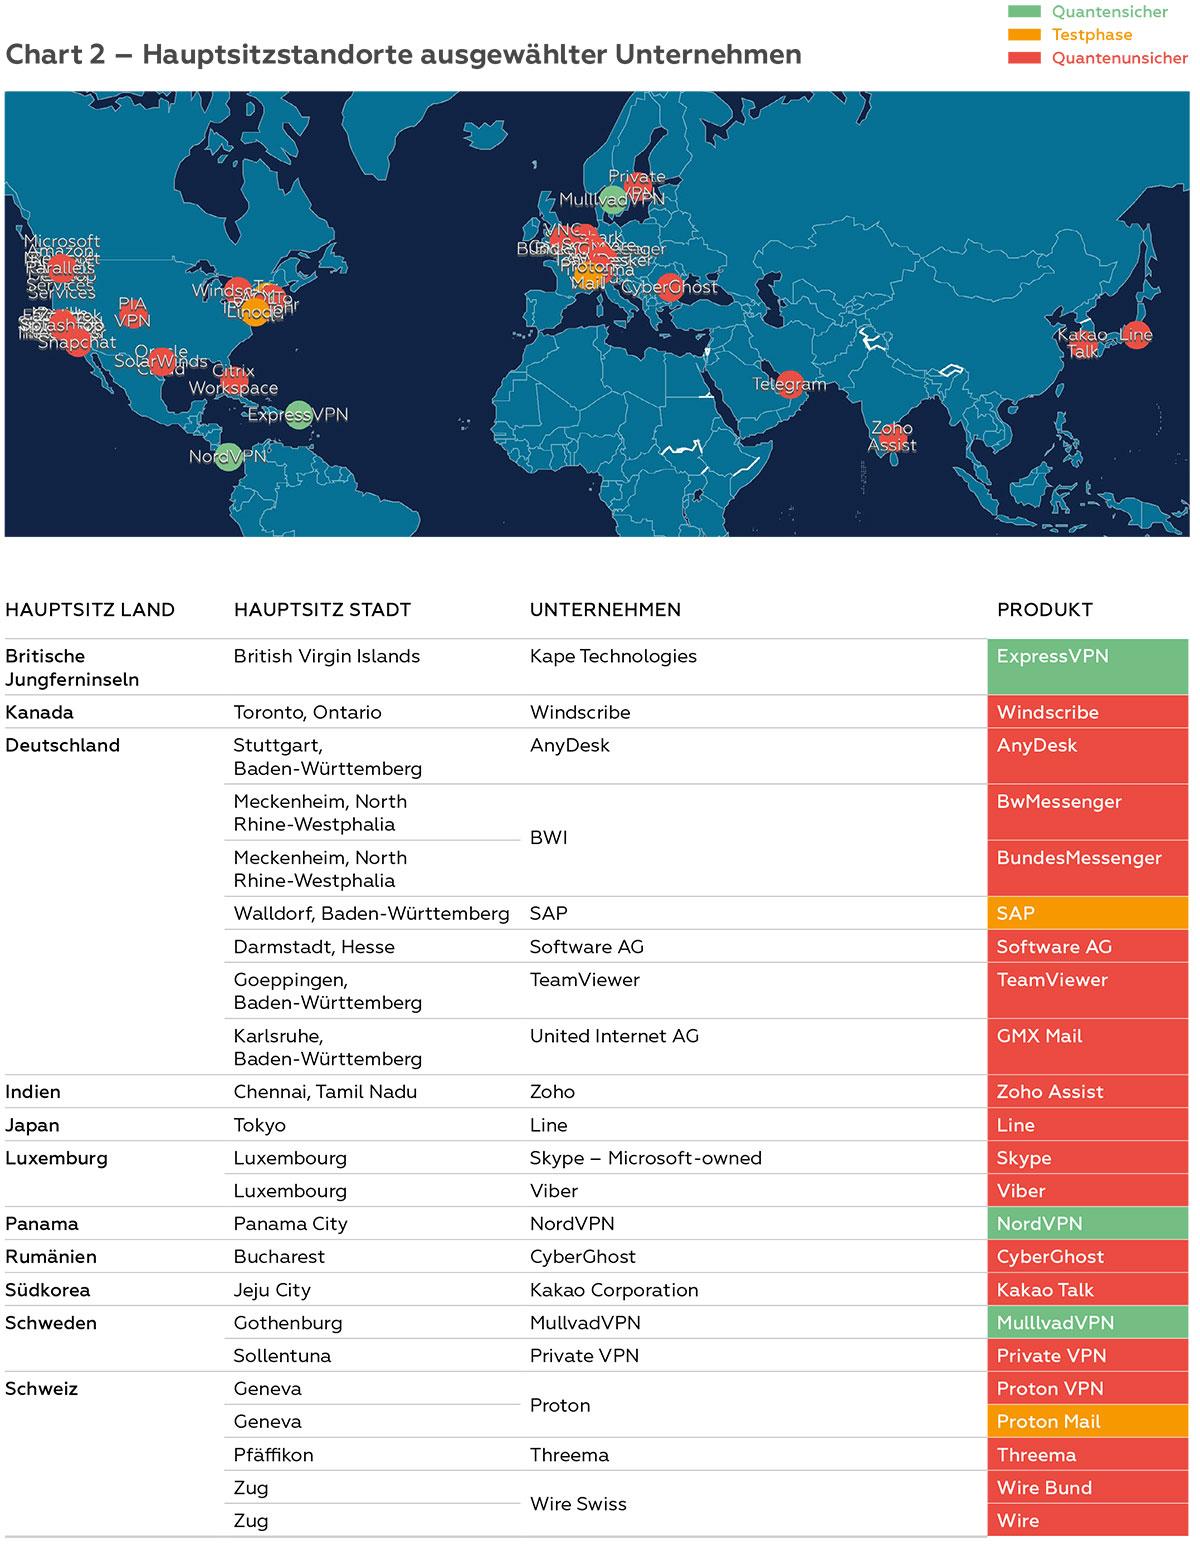Screen dimensions: 1200x1556
Task: Click the PIA VPN map marker
Action: coord(133,312)
